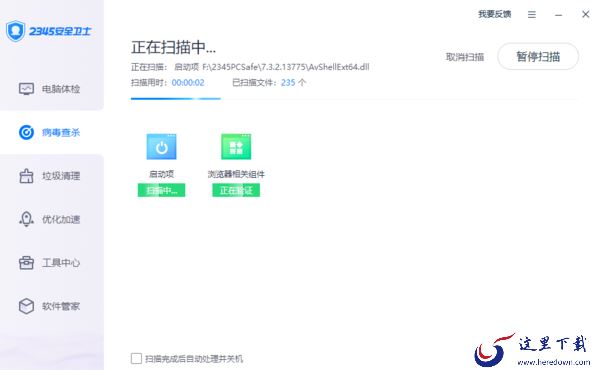Minimize the 2345安全卫士 window

[x=559, y=15]
